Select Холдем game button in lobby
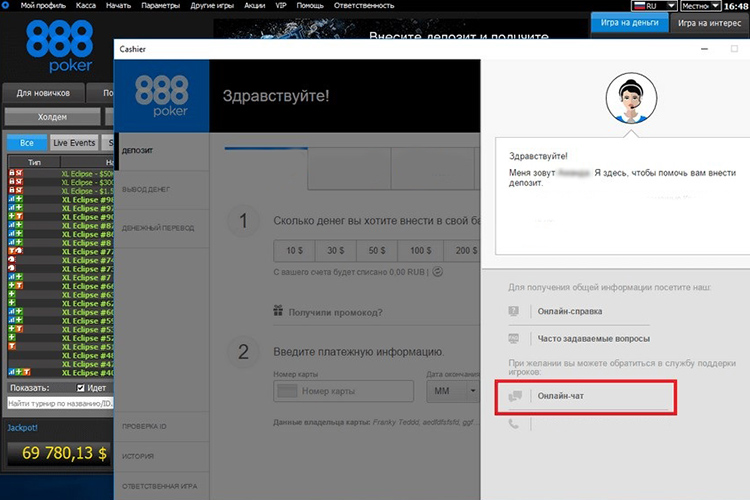750x500 pixels. [52, 117]
